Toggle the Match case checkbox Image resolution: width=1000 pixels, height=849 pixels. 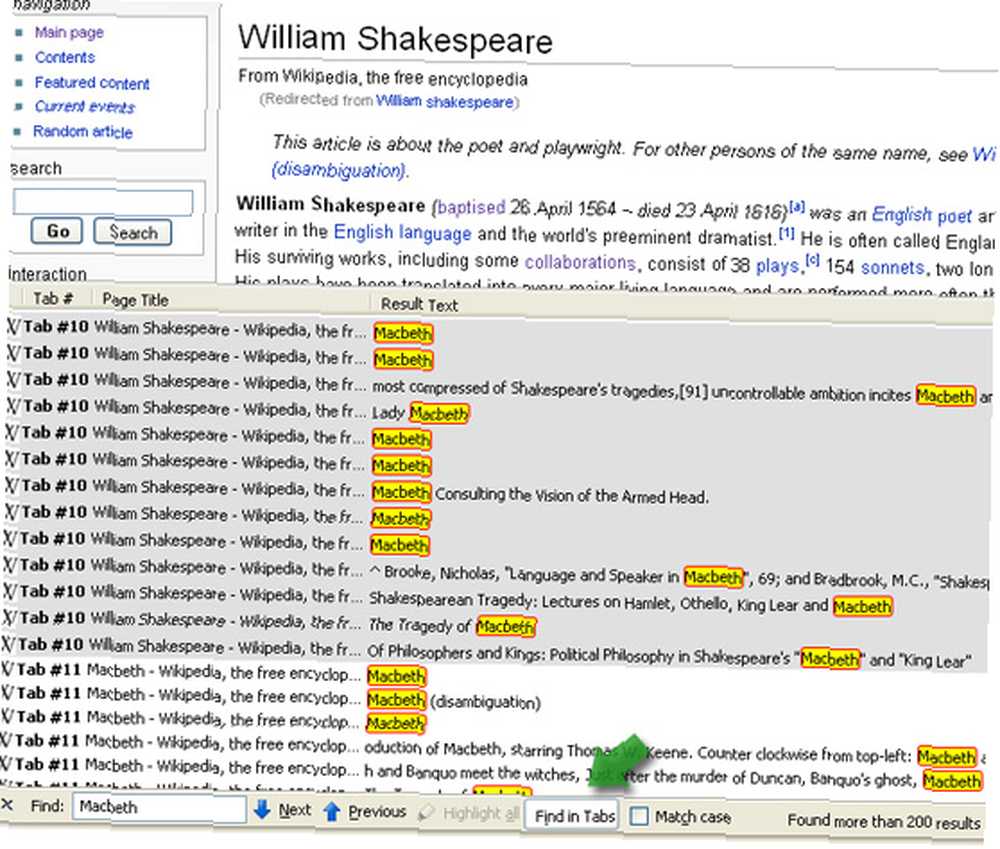(x=639, y=816)
